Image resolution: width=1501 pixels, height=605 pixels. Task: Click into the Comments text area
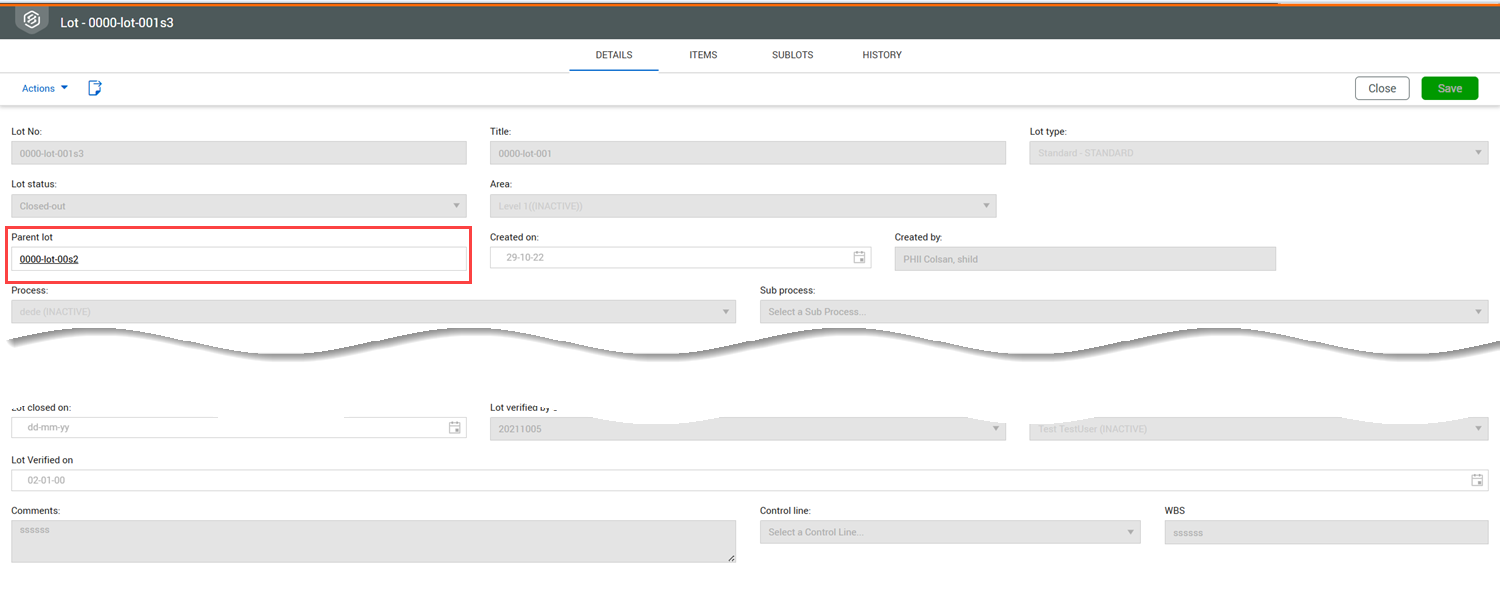coord(373,541)
